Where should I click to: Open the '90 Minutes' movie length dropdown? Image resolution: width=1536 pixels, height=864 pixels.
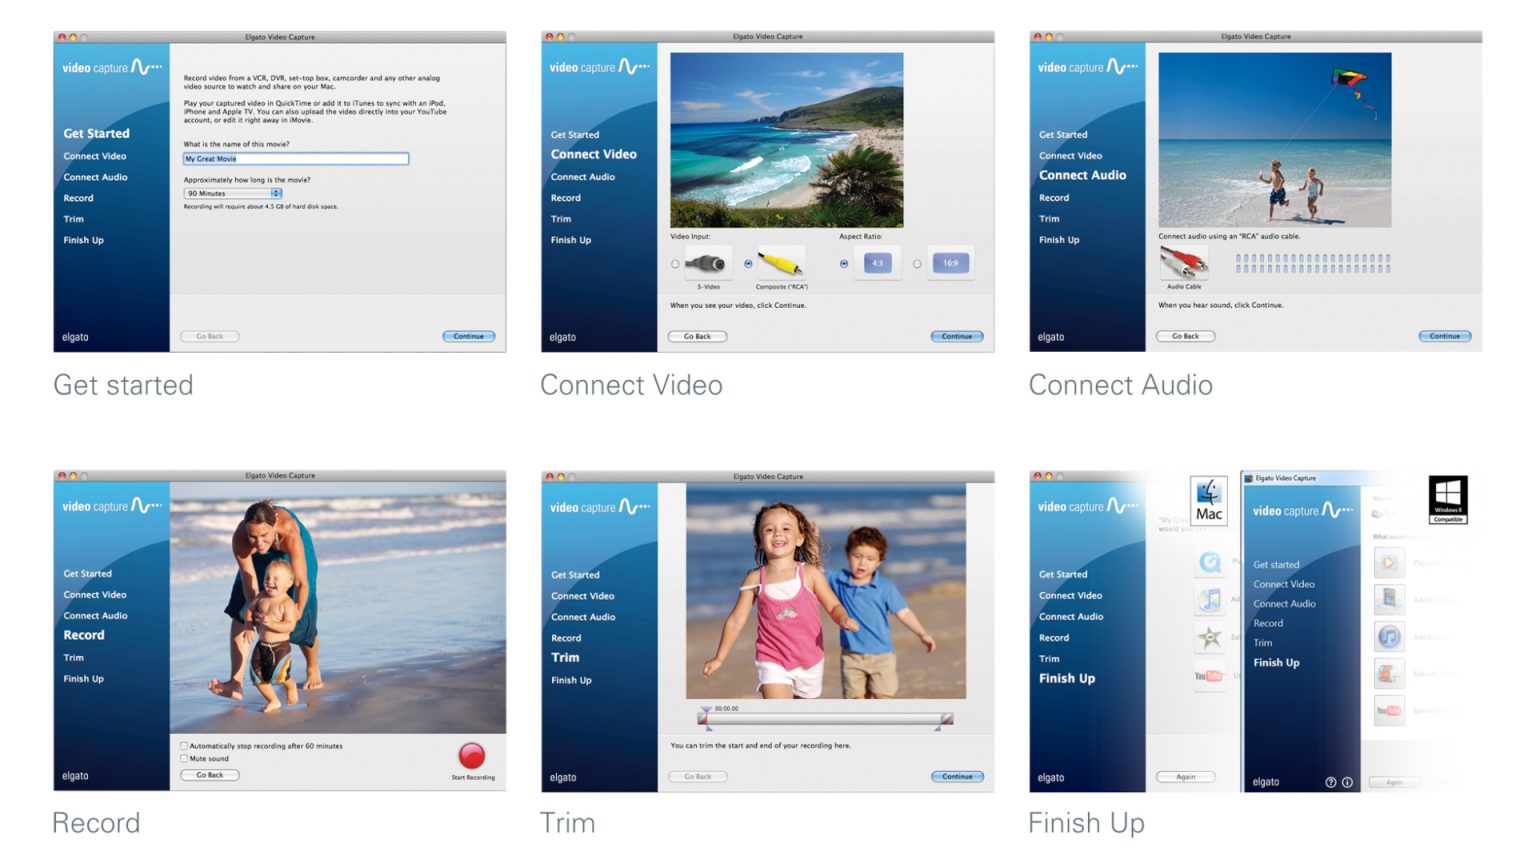point(233,194)
